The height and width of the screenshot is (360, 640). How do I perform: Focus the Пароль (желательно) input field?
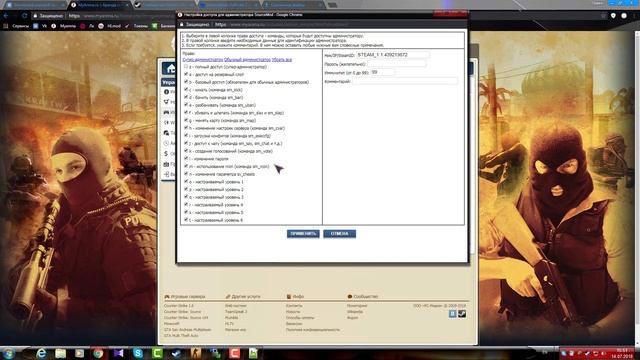(x=396, y=64)
